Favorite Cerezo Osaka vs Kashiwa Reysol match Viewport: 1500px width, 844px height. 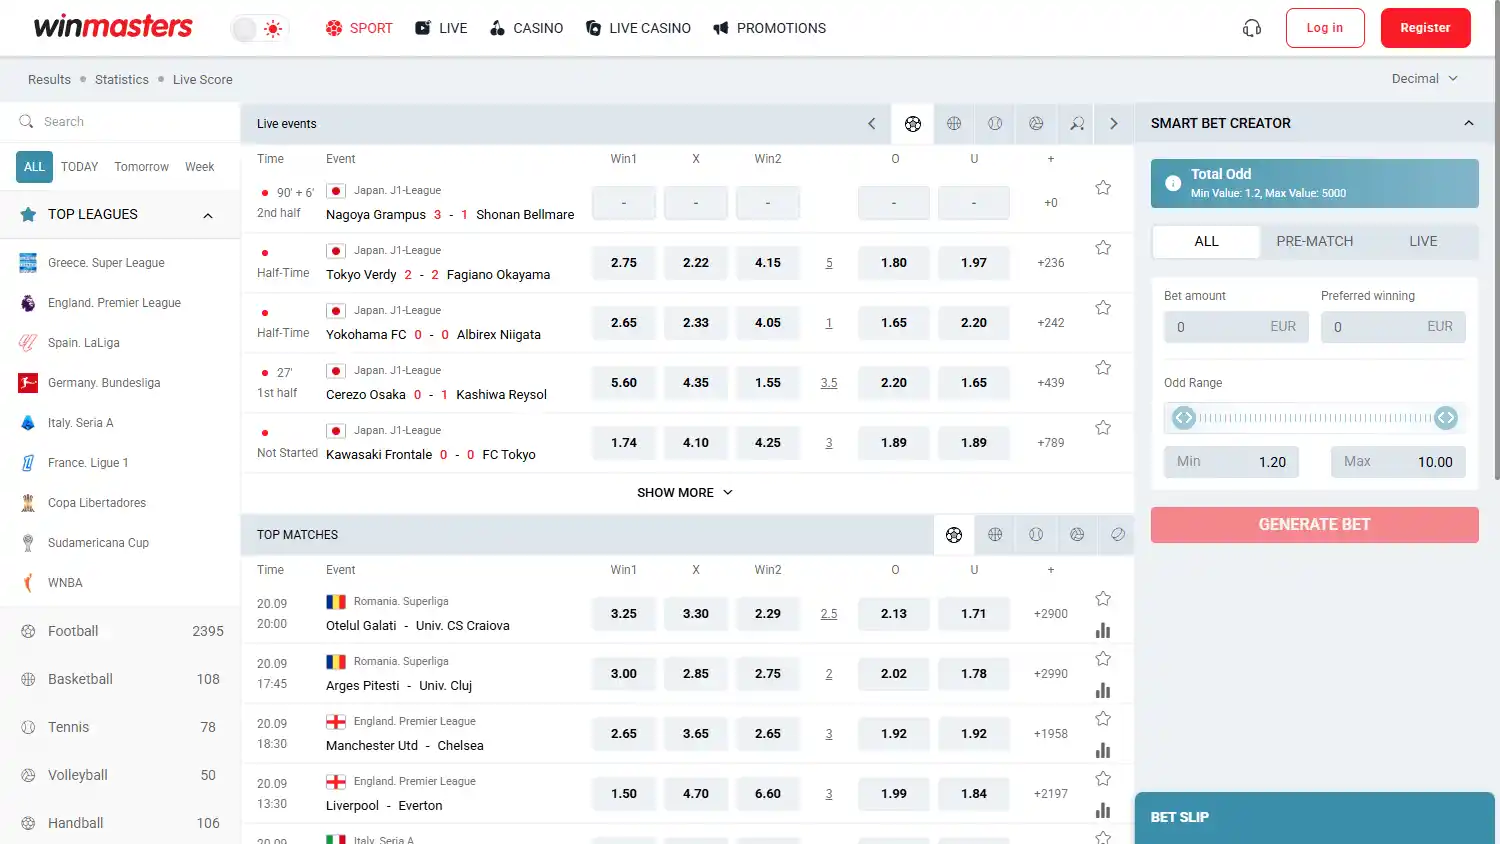(1103, 368)
